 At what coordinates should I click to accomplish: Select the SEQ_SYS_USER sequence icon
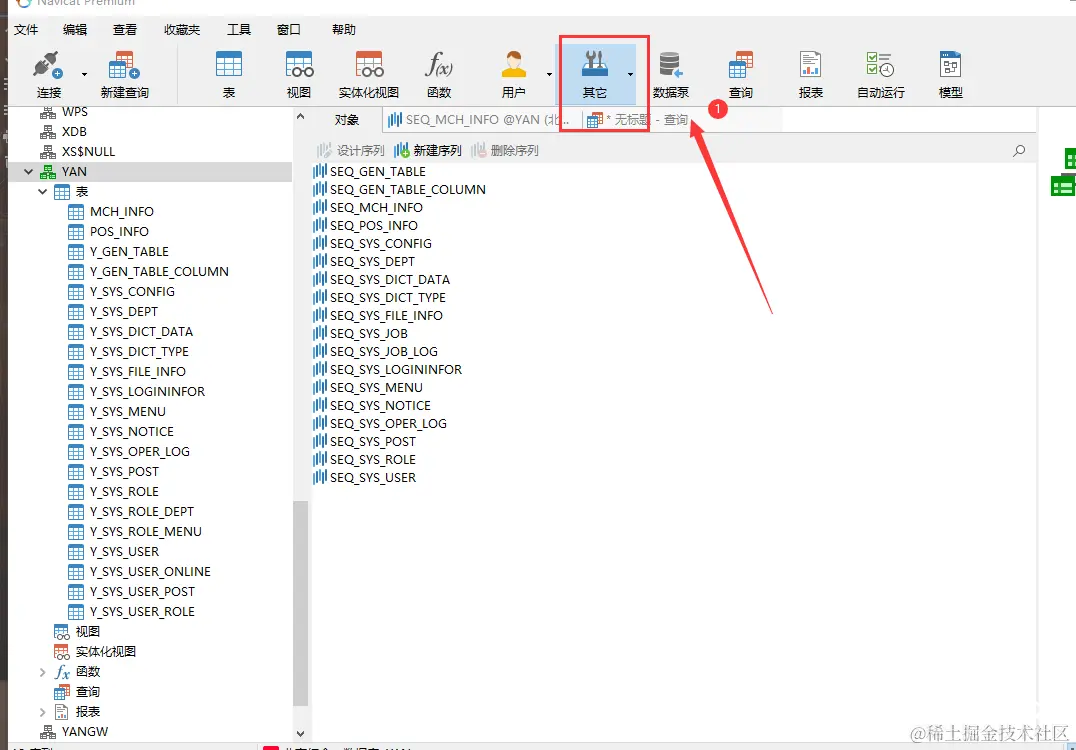pyautogui.click(x=320, y=477)
